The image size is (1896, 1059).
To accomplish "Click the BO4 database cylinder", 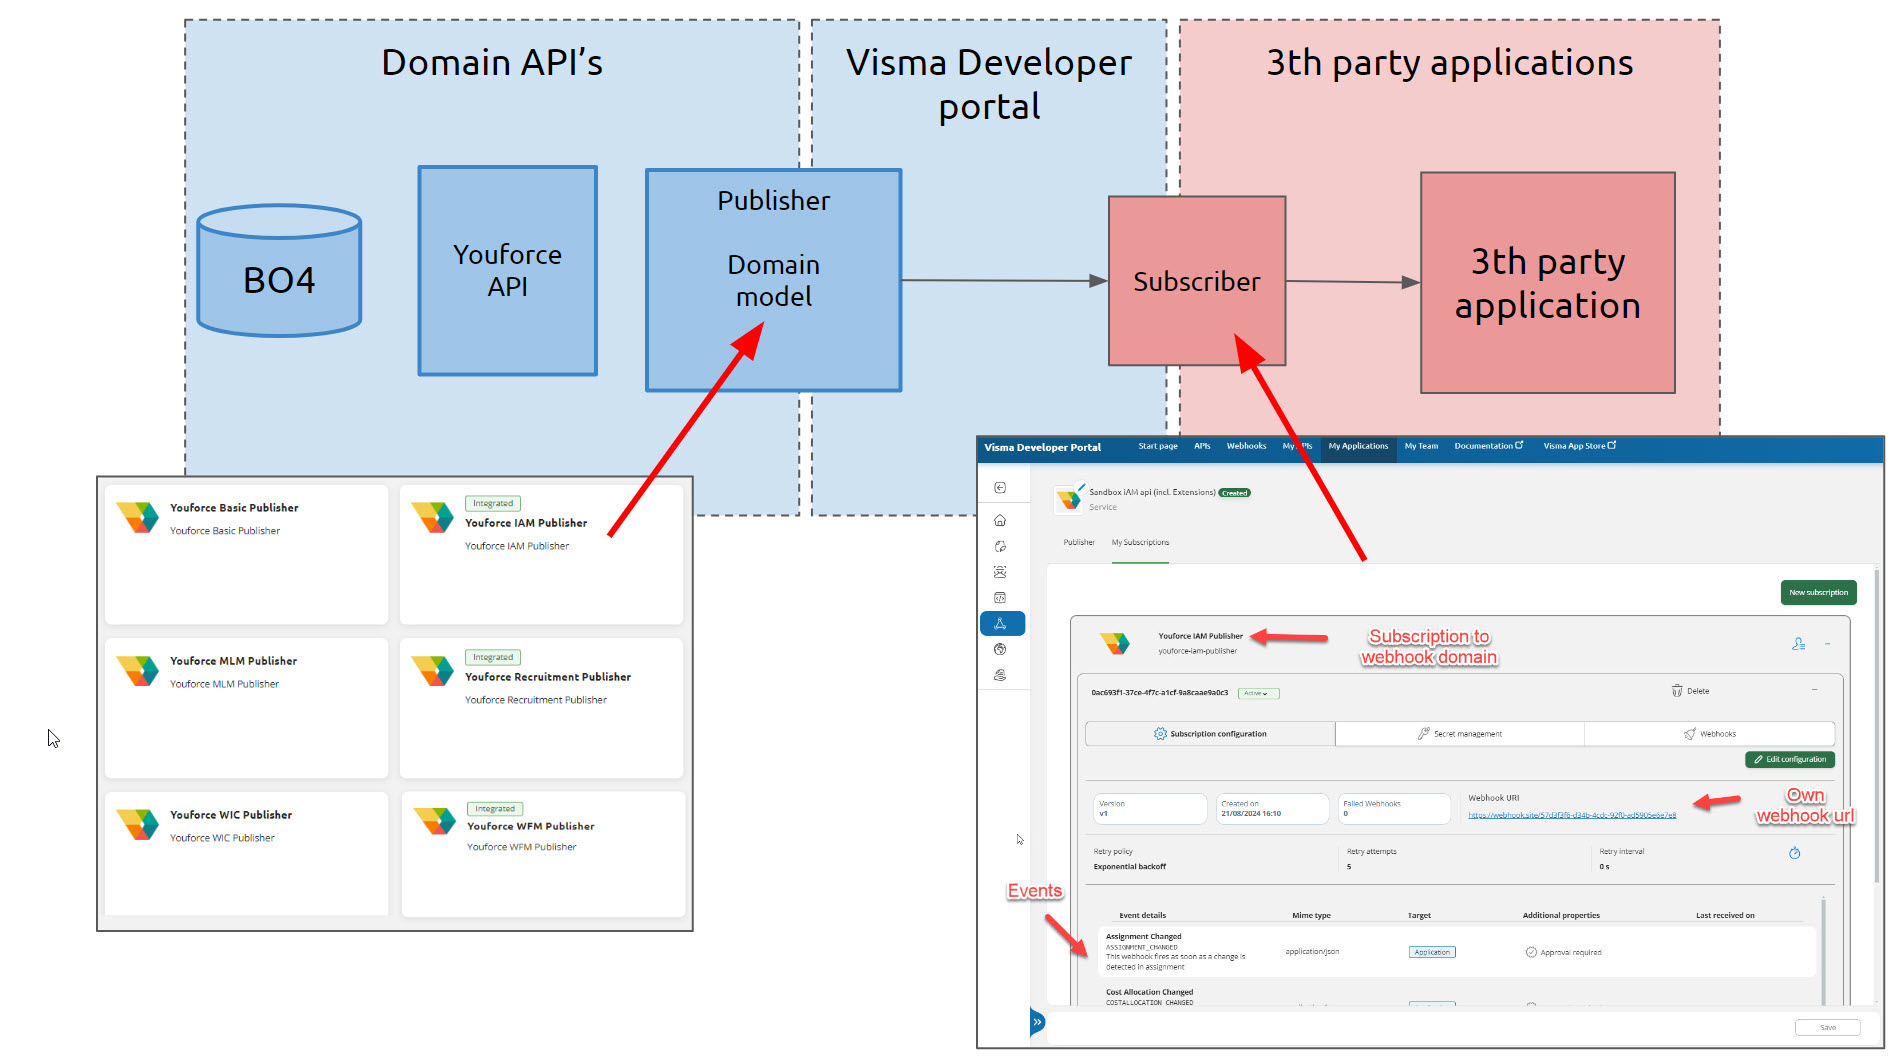I will click(x=279, y=271).
